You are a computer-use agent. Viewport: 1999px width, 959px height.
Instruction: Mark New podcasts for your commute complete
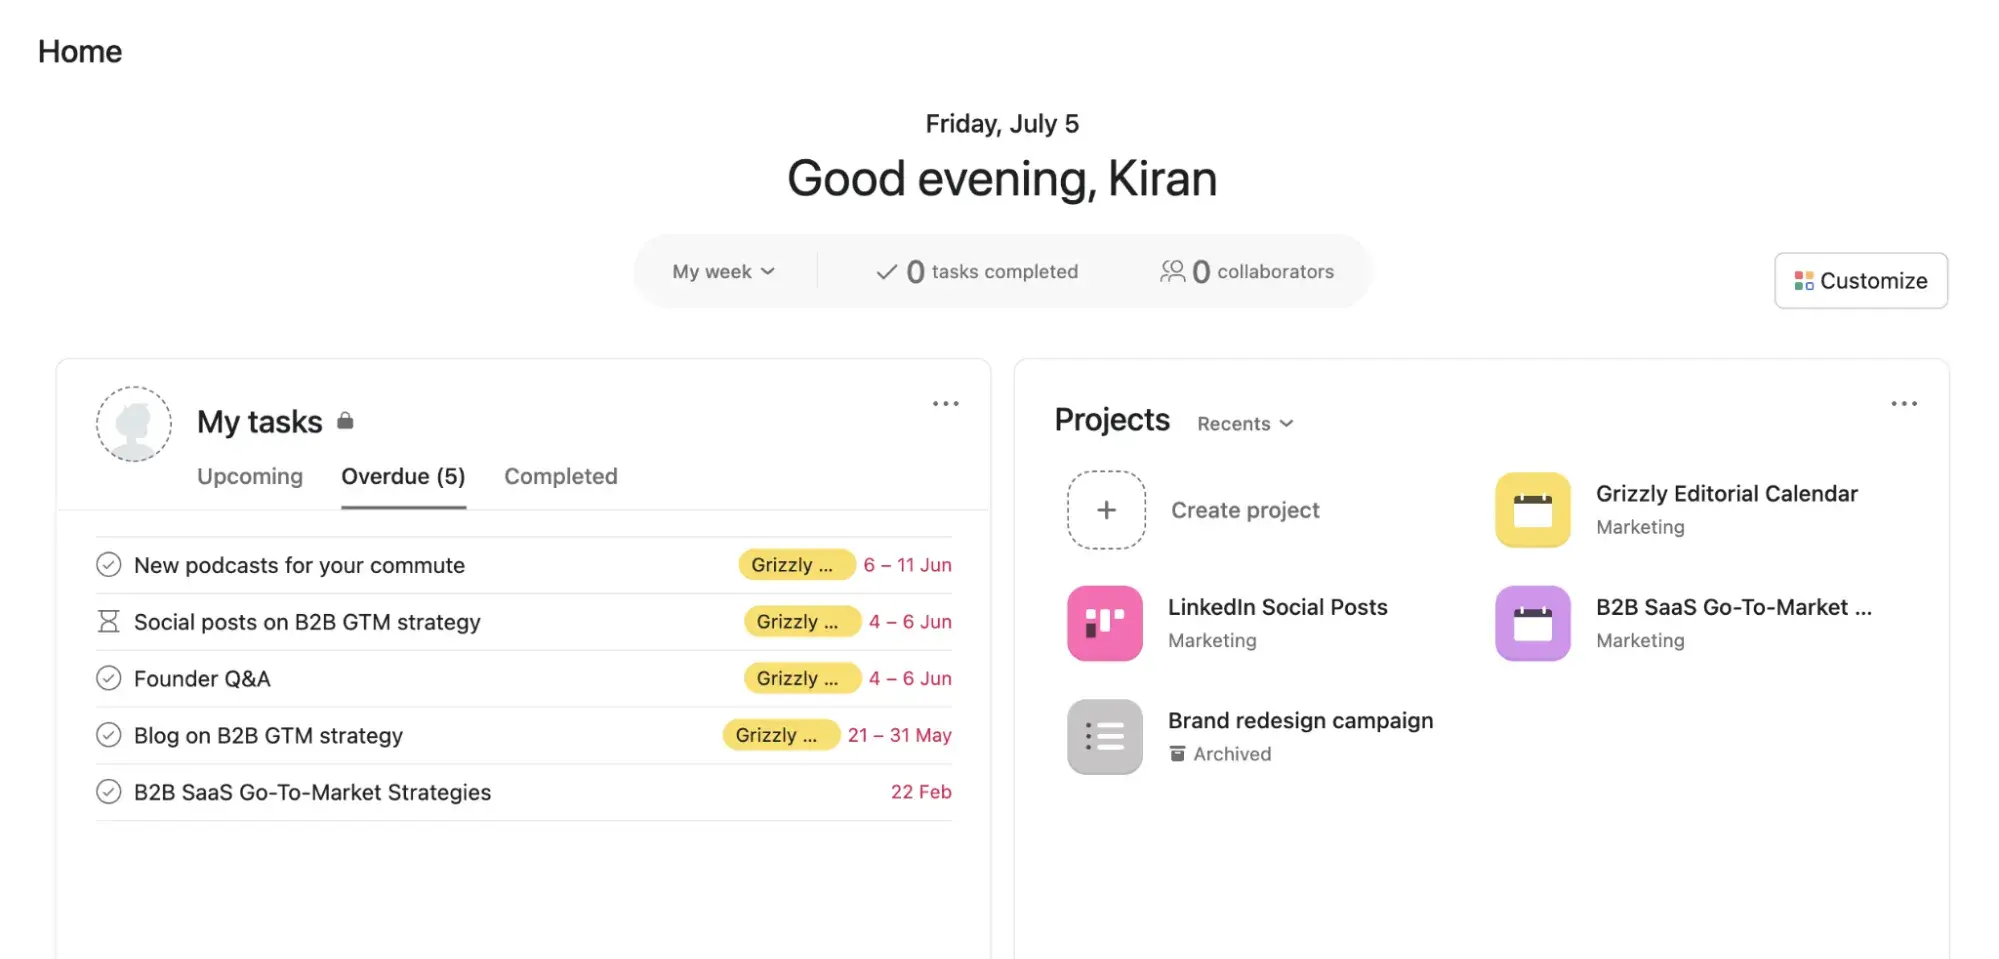[x=108, y=565]
